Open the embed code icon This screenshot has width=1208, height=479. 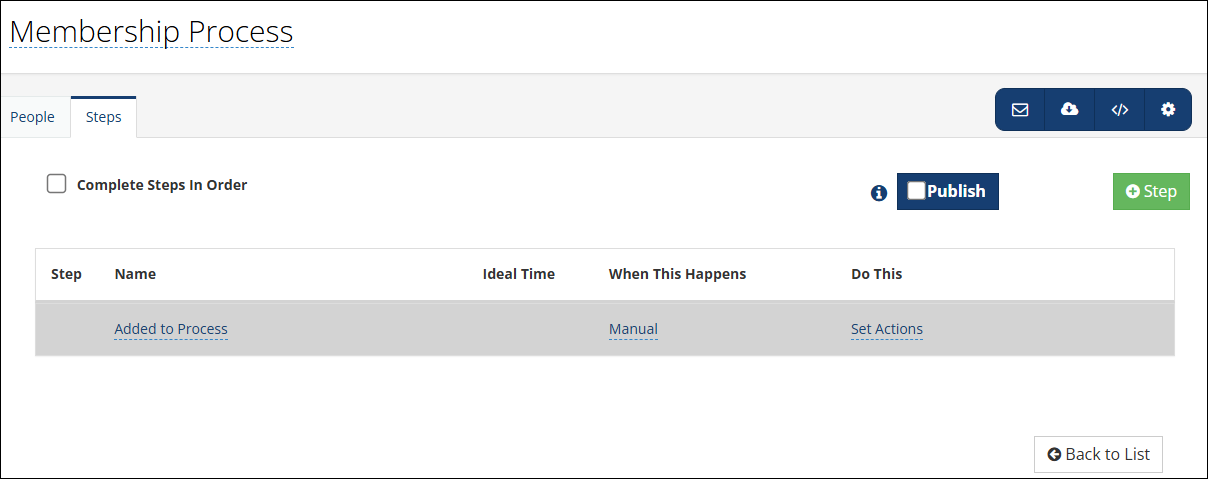click(x=1119, y=110)
